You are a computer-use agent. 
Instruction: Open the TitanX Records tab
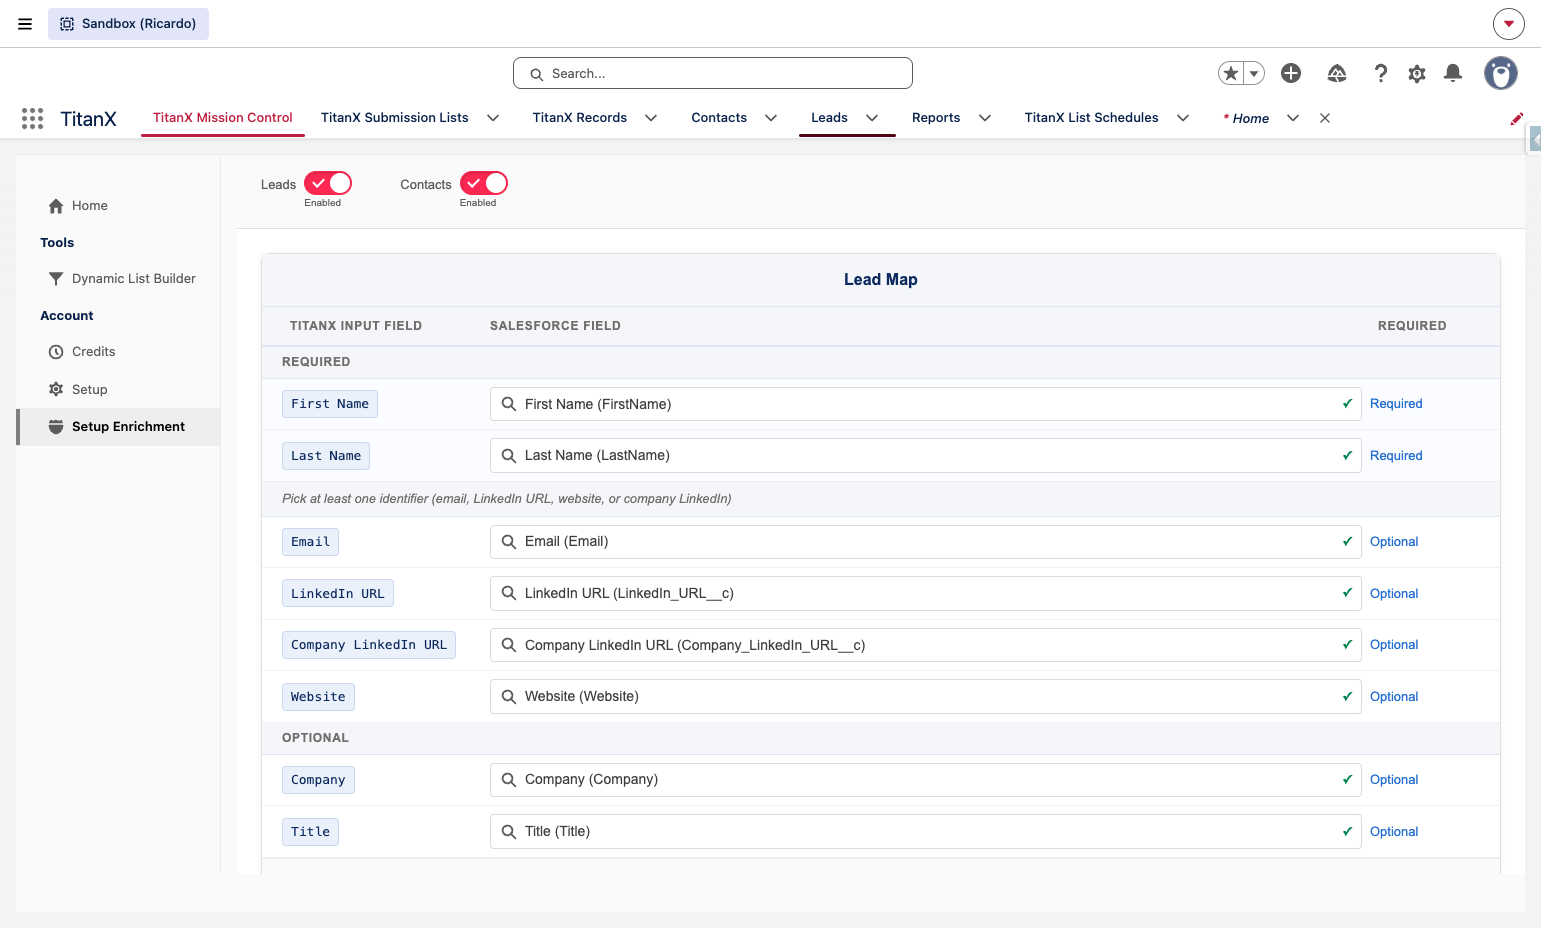(580, 118)
